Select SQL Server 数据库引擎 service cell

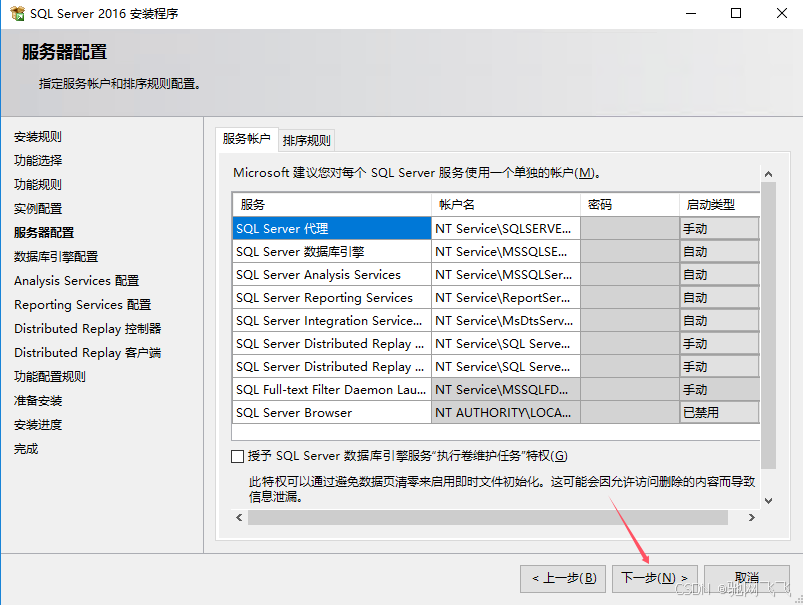pyautogui.click(x=332, y=252)
